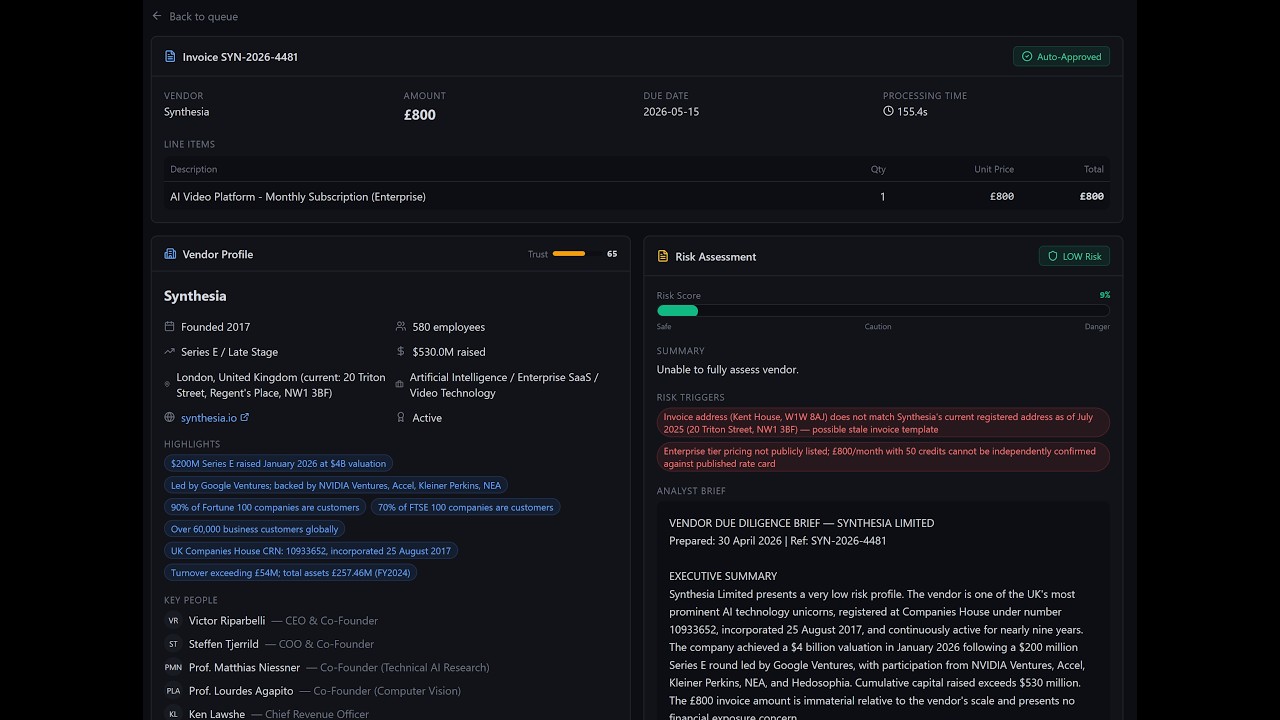Go back to queue
The height and width of the screenshot is (720, 1280).
pyautogui.click(x=195, y=16)
